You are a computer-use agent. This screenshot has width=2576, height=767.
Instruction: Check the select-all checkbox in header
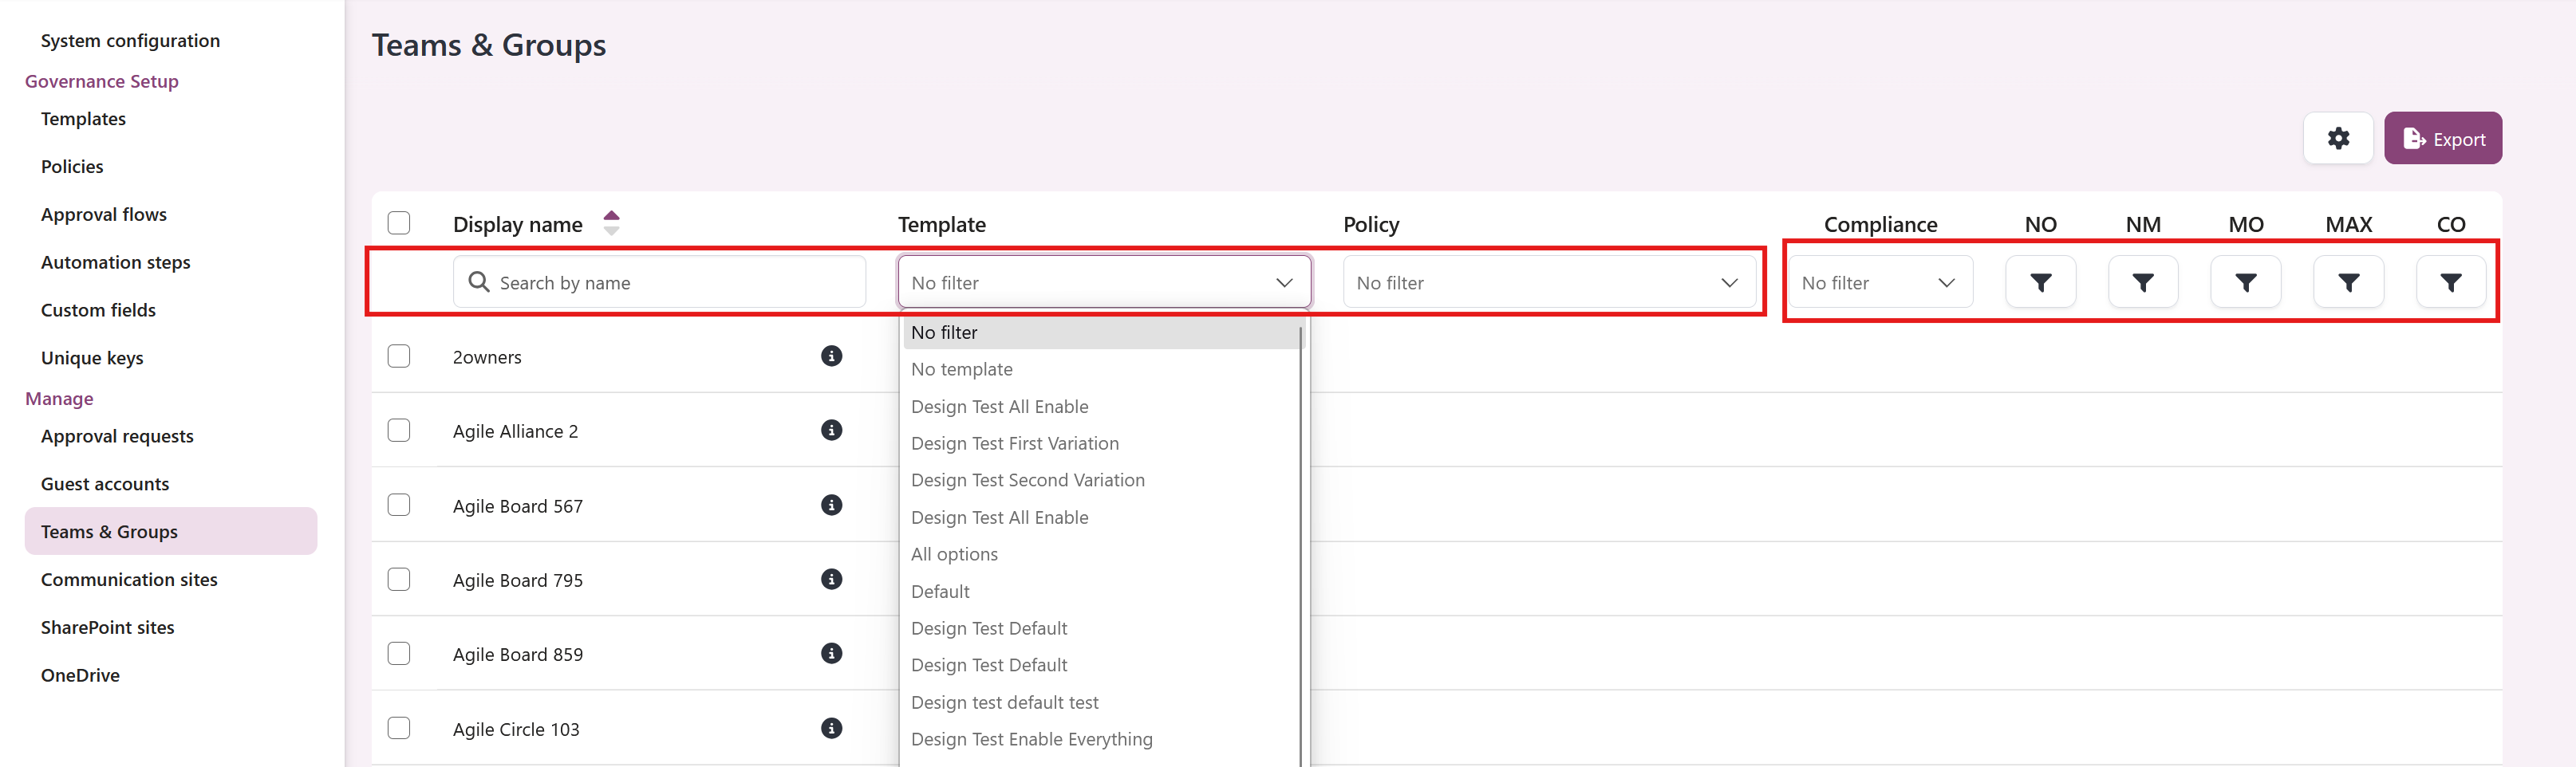click(399, 222)
